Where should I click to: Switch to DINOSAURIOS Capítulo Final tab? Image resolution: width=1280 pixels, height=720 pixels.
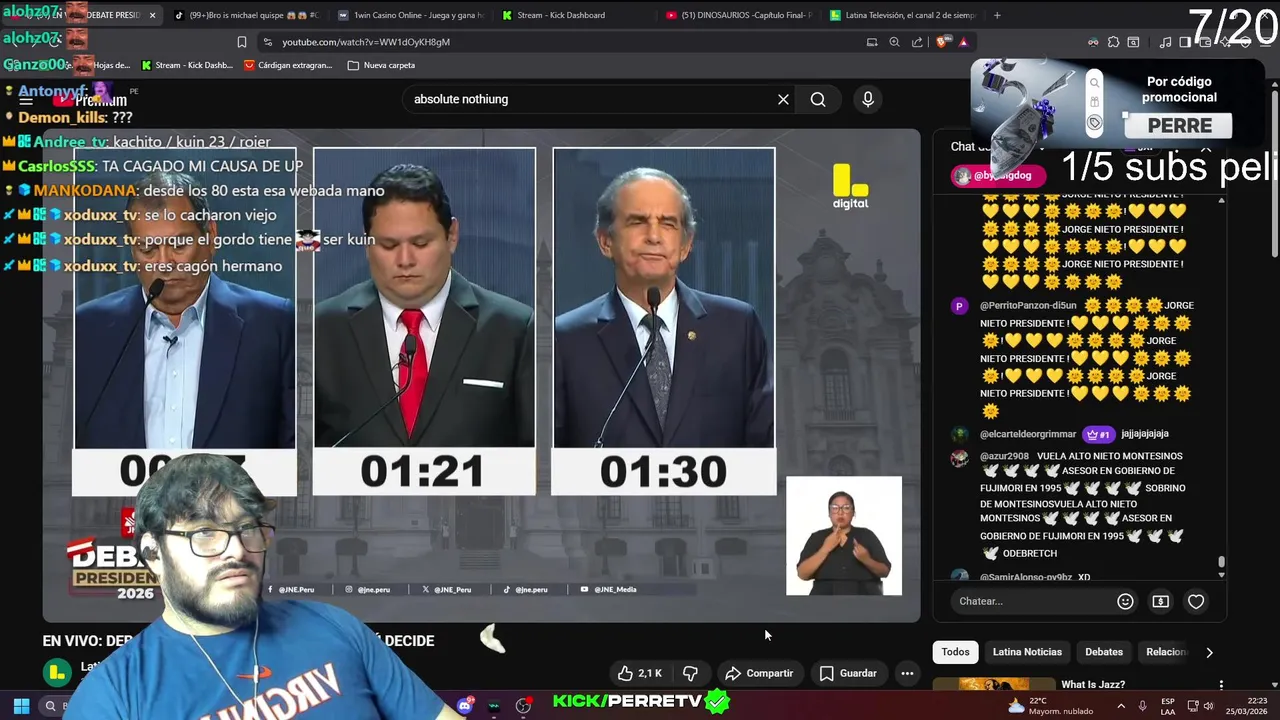[738, 15]
